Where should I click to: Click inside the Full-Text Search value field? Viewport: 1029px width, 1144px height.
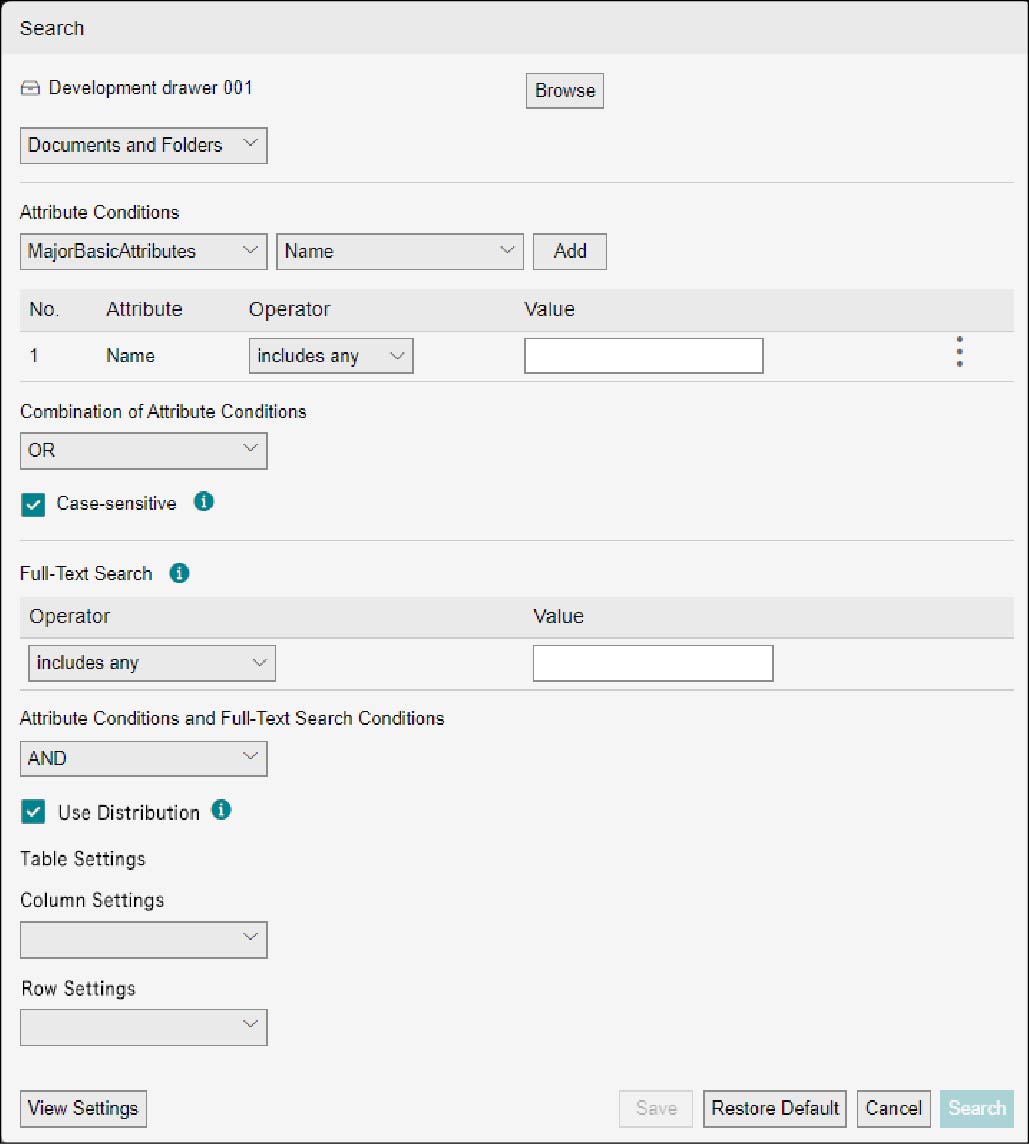[653, 662]
